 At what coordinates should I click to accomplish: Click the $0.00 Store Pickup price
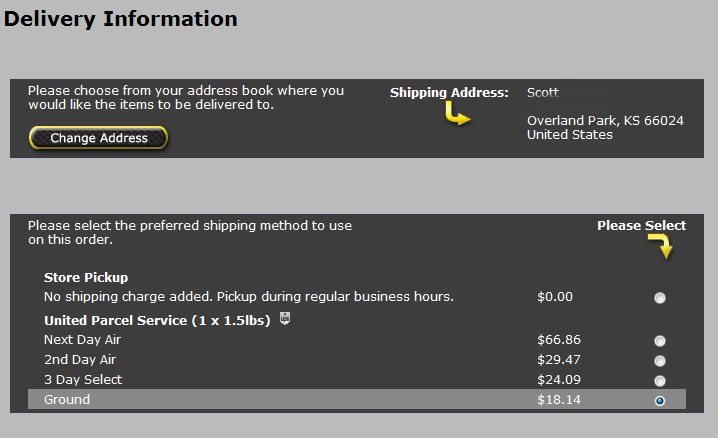click(x=554, y=297)
